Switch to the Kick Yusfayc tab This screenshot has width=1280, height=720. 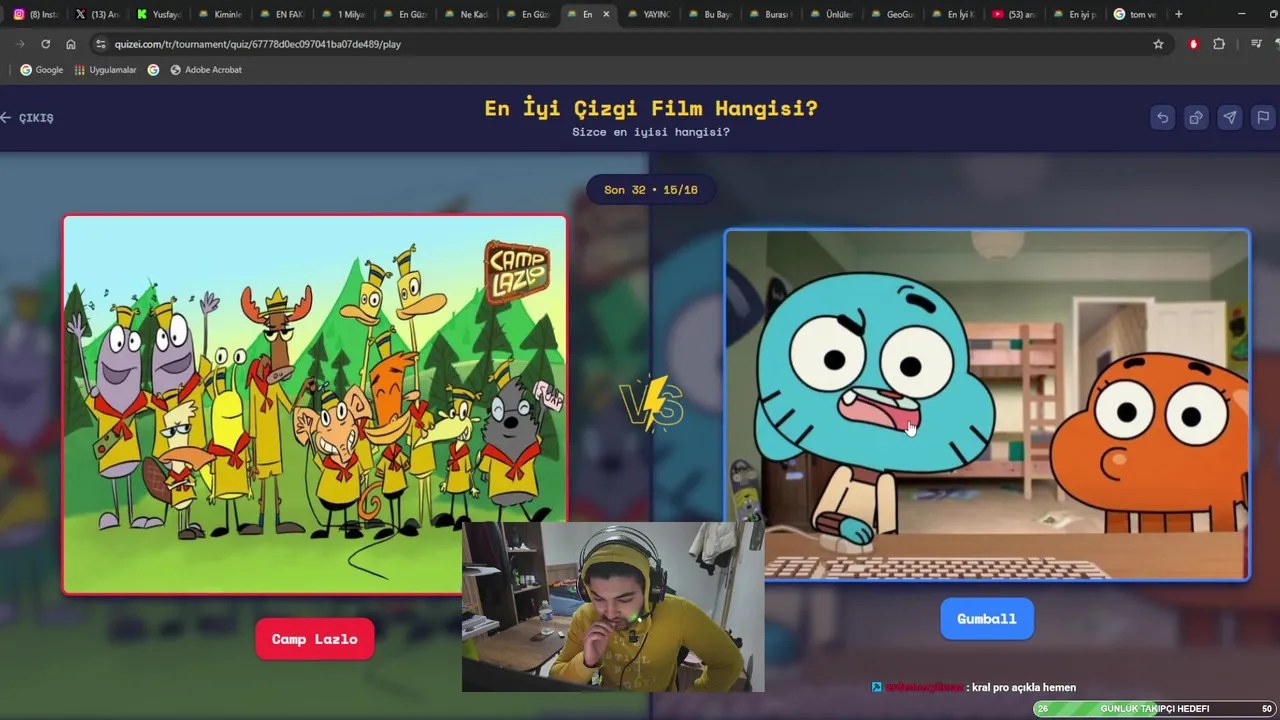coord(158,14)
